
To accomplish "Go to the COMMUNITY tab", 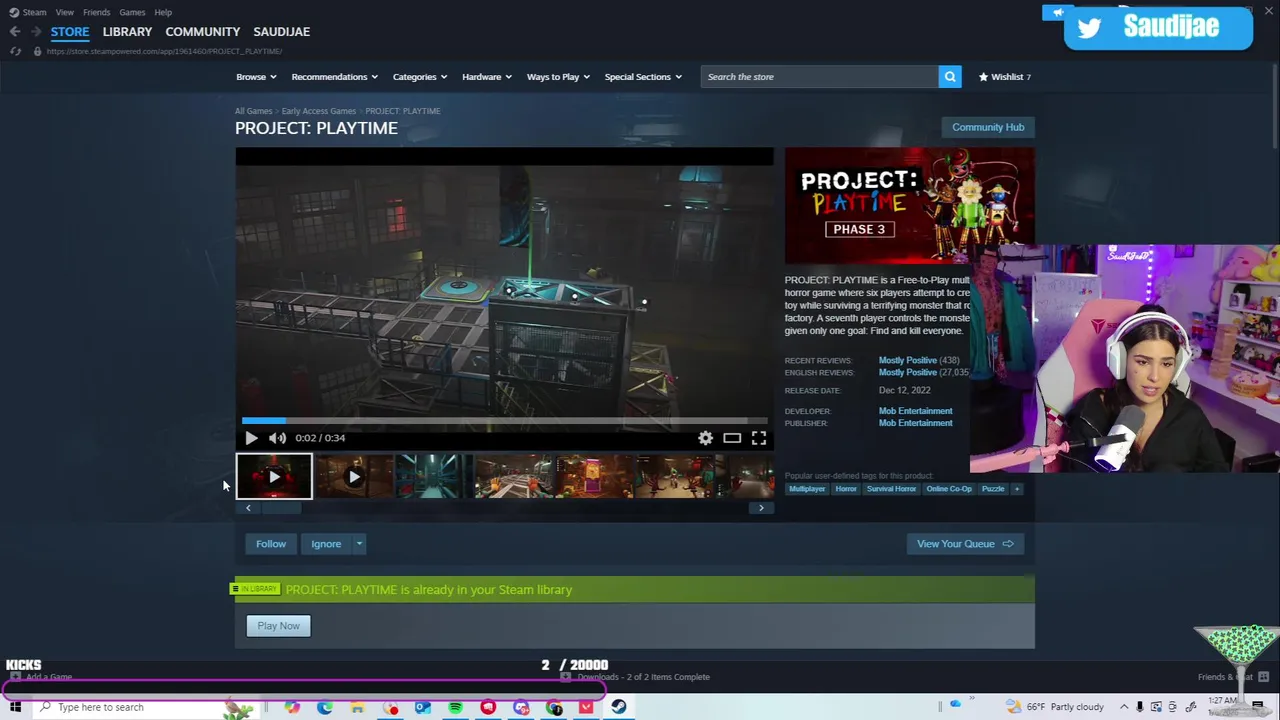I will pos(203,32).
